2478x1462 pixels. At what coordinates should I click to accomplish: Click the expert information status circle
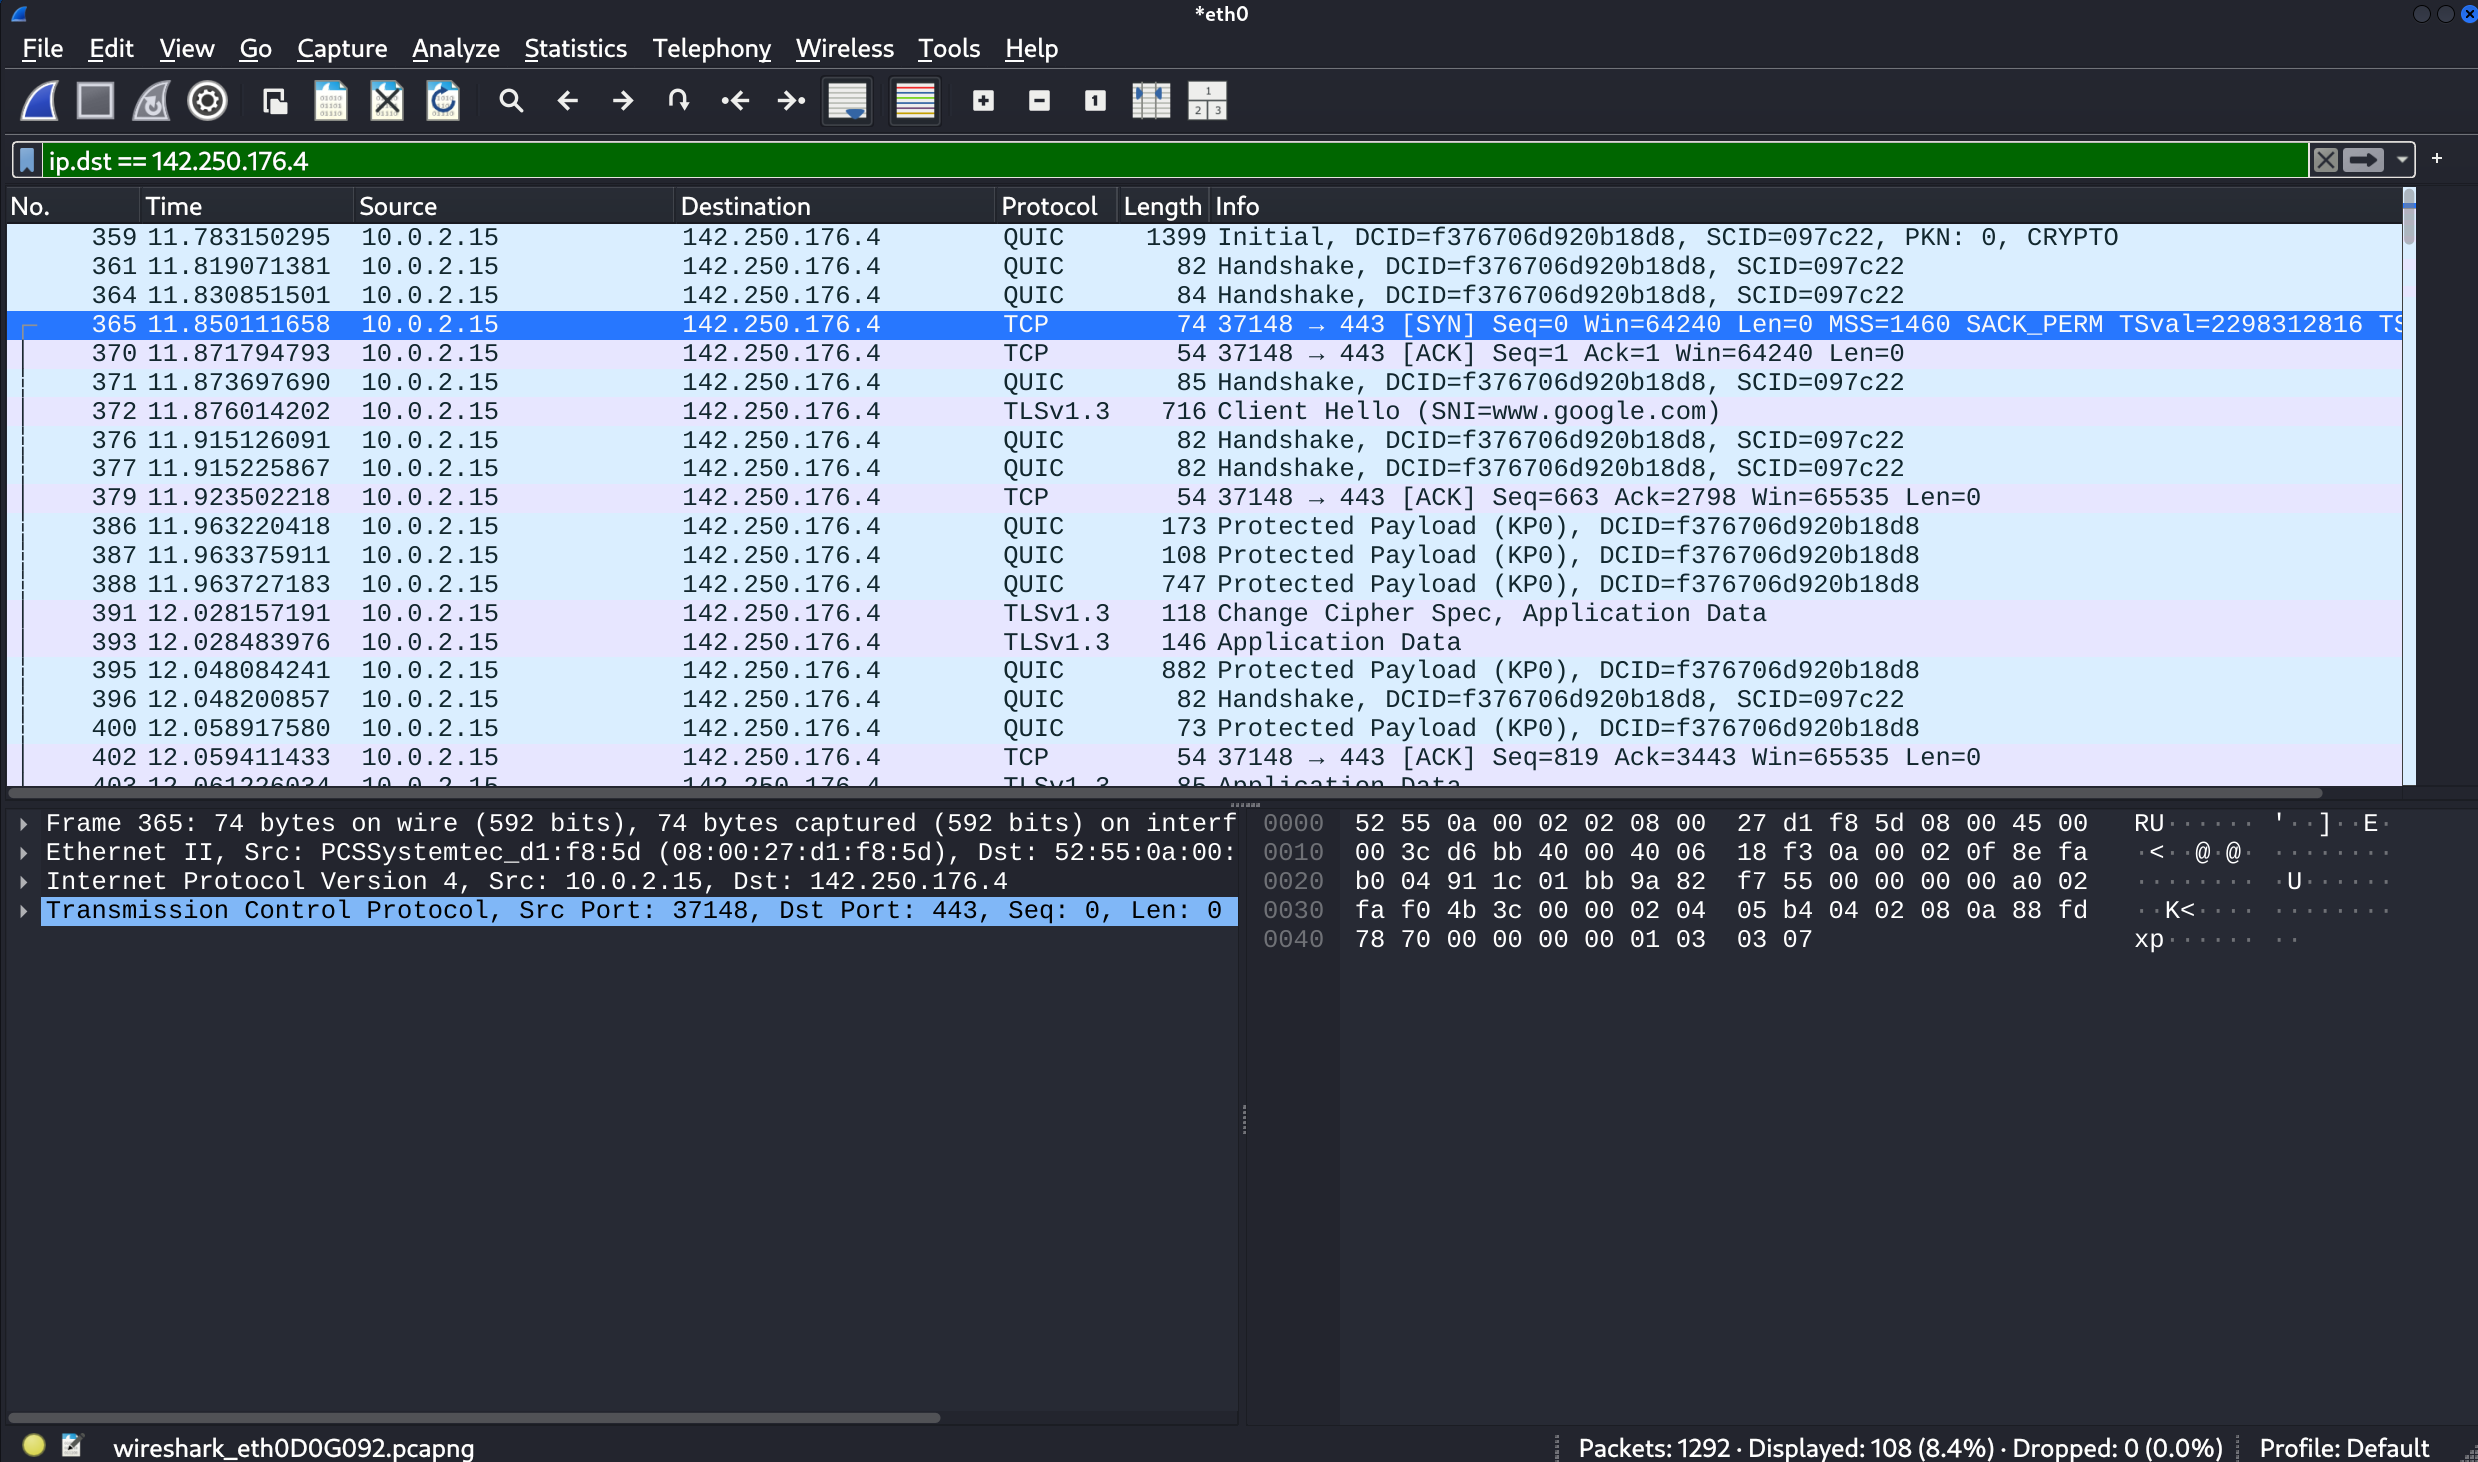click(x=34, y=1445)
